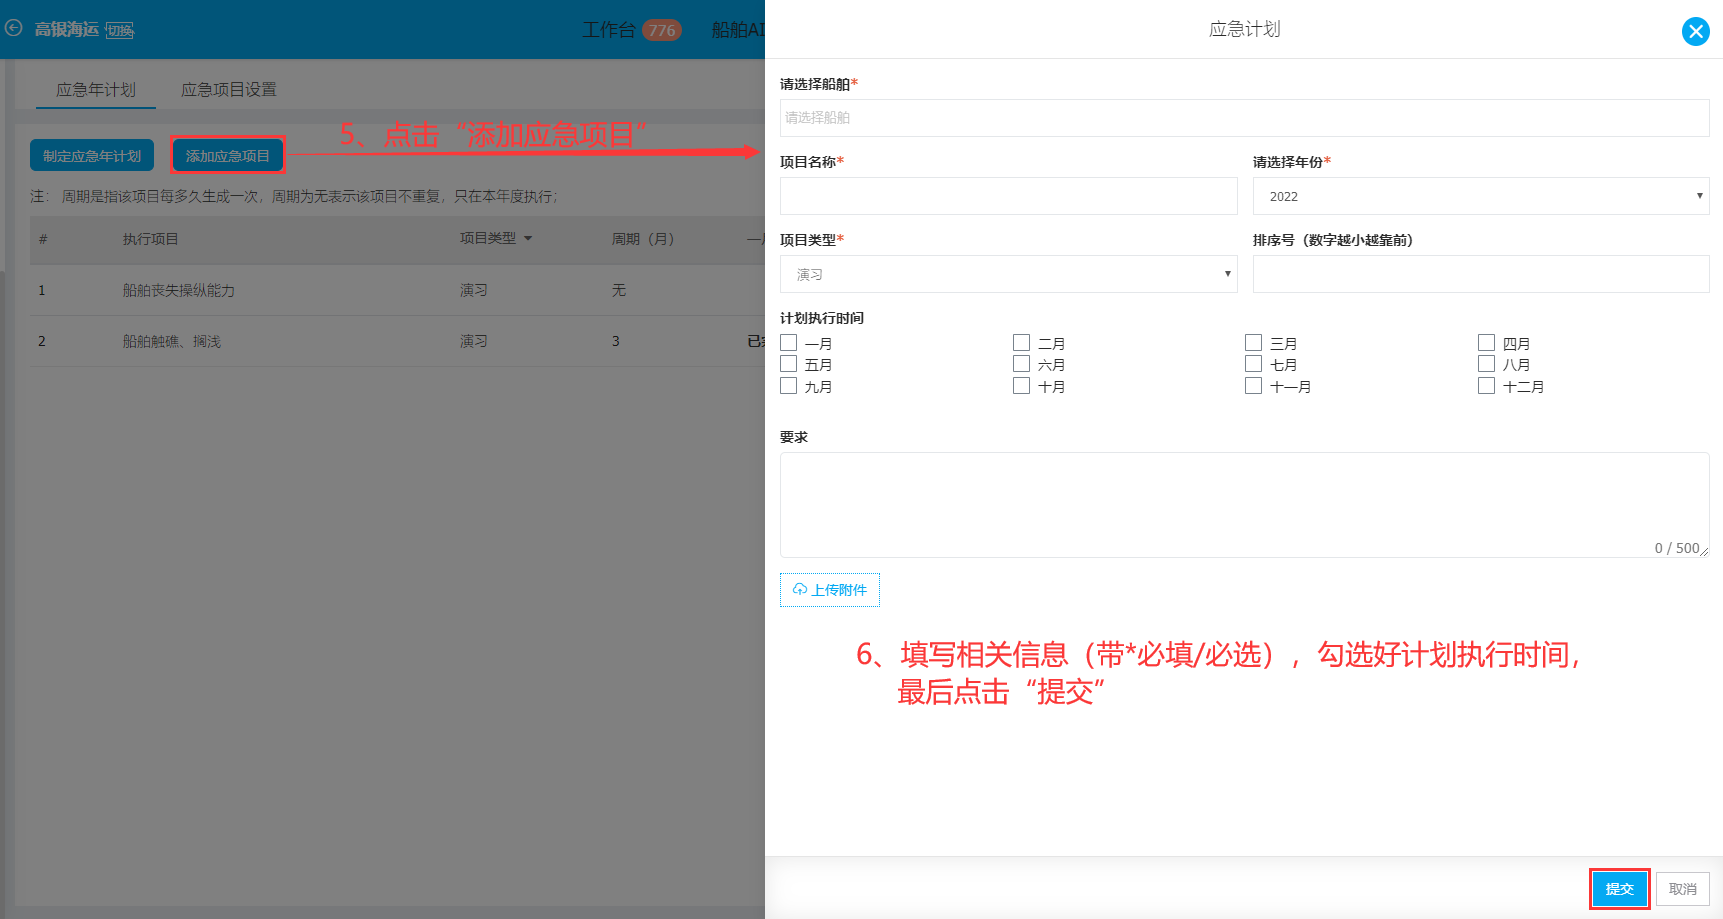Open the 工作台 menu in top bar
This screenshot has width=1723, height=919.
click(x=609, y=30)
